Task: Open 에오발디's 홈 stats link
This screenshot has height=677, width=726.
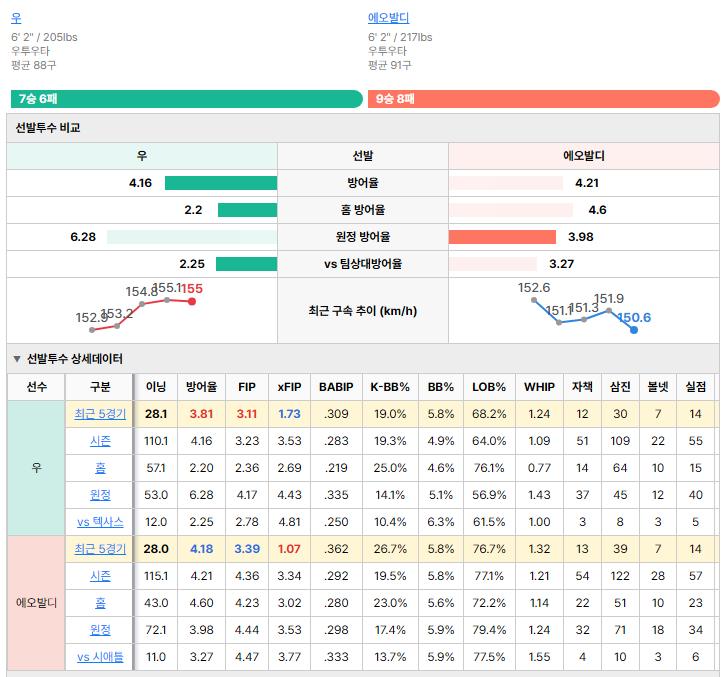Action: pos(100,603)
